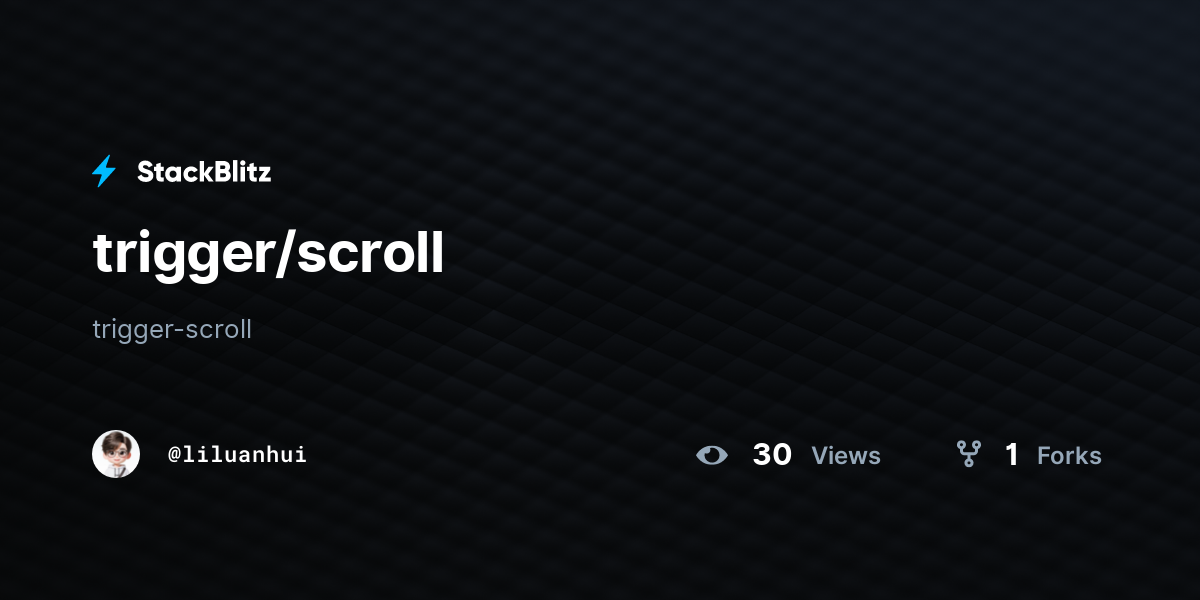This screenshot has height=600, width=1200.
Task: Open the trigger/scroll project title
Action: point(268,255)
